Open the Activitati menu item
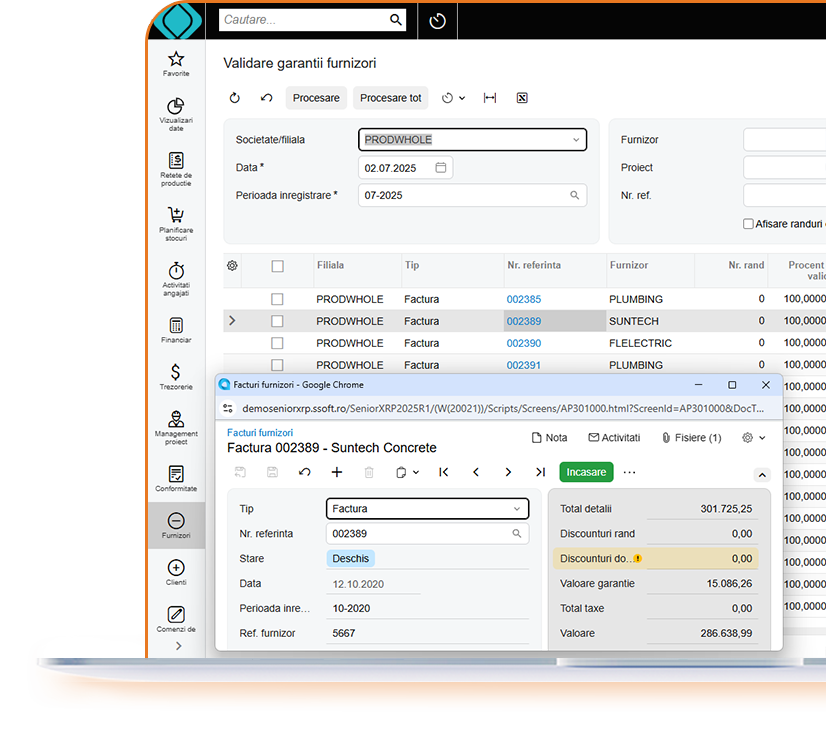The height and width of the screenshot is (732, 826). tap(614, 438)
